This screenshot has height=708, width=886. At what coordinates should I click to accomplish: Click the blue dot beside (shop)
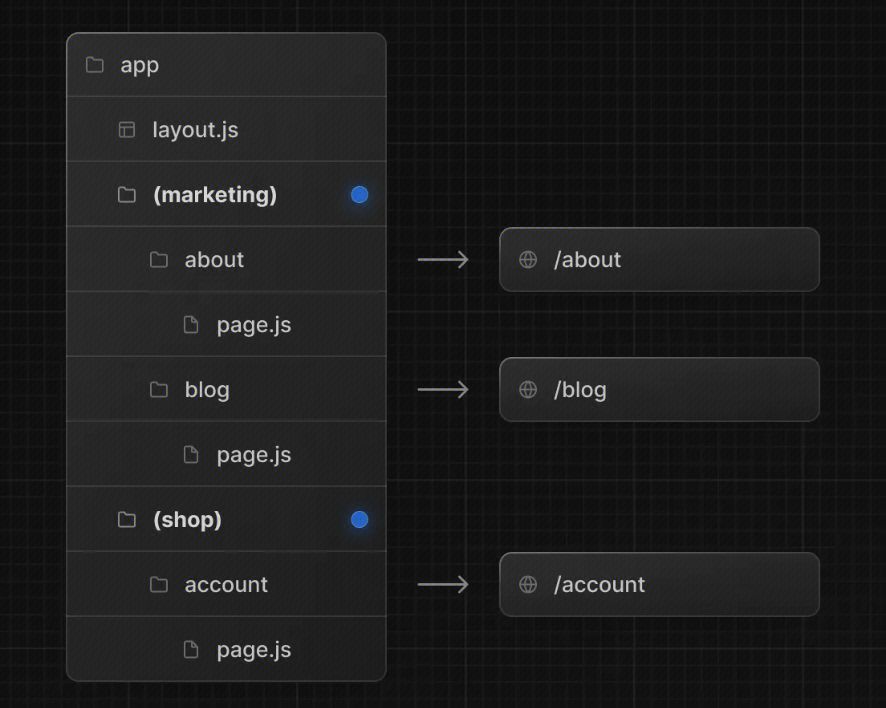(359, 520)
